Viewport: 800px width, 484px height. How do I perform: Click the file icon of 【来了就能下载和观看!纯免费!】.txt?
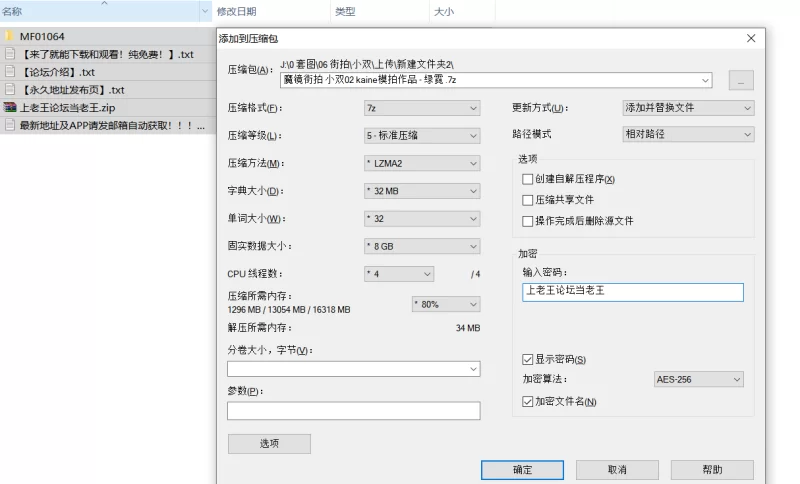pyautogui.click(x=9, y=54)
